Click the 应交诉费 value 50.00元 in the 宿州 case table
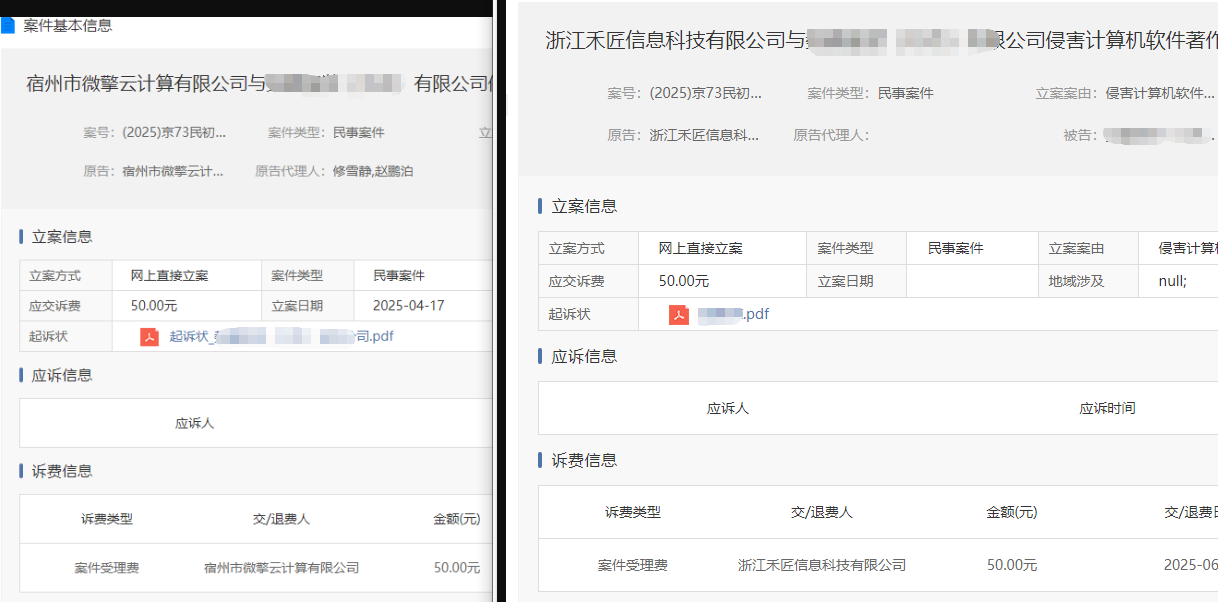Viewport: 1218px width, 602px height. [x=156, y=306]
